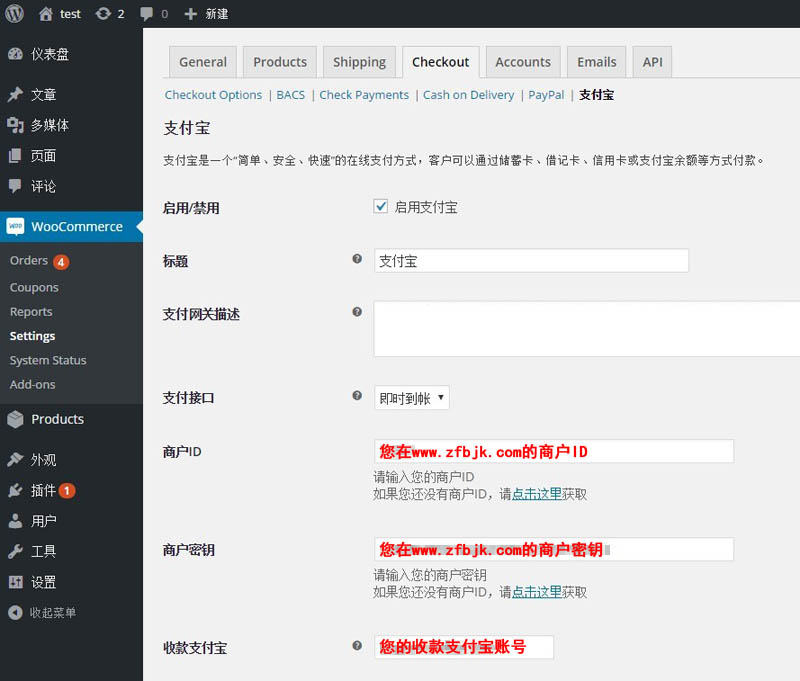Open the Orders submenu item
800x681 pixels.
point(29,261)
